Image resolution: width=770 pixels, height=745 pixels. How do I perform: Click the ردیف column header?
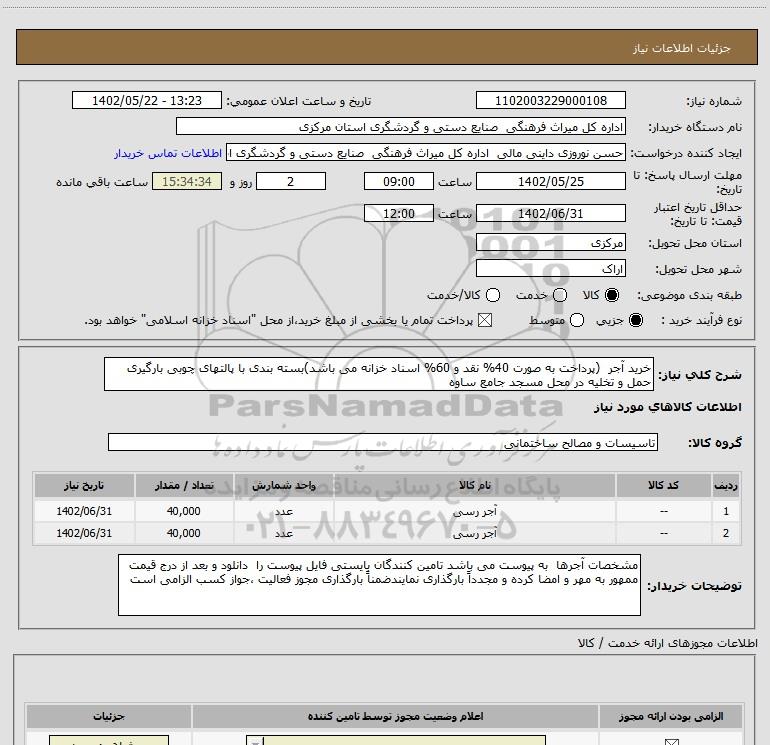pyautogui.click(x=726, y=485)
